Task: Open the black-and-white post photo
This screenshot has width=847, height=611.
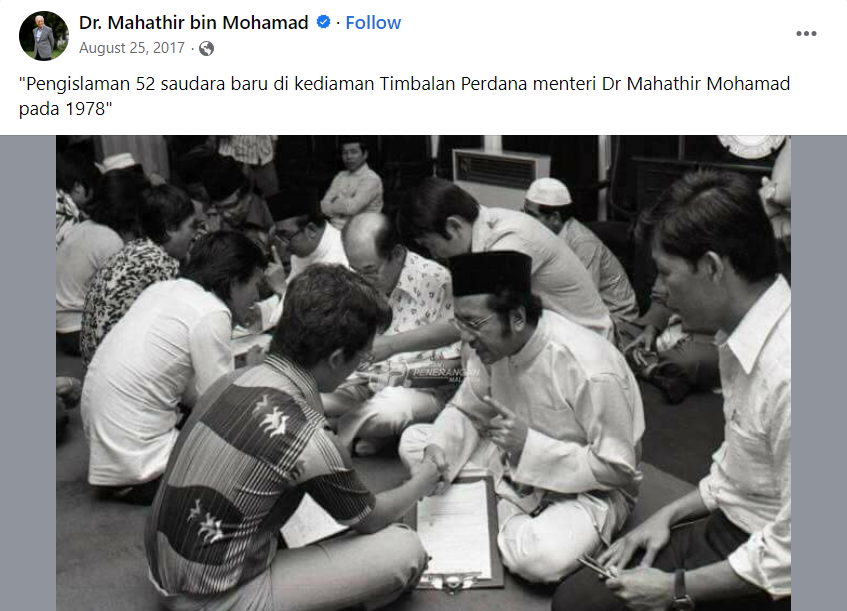Action: click(x=424, y=373)
